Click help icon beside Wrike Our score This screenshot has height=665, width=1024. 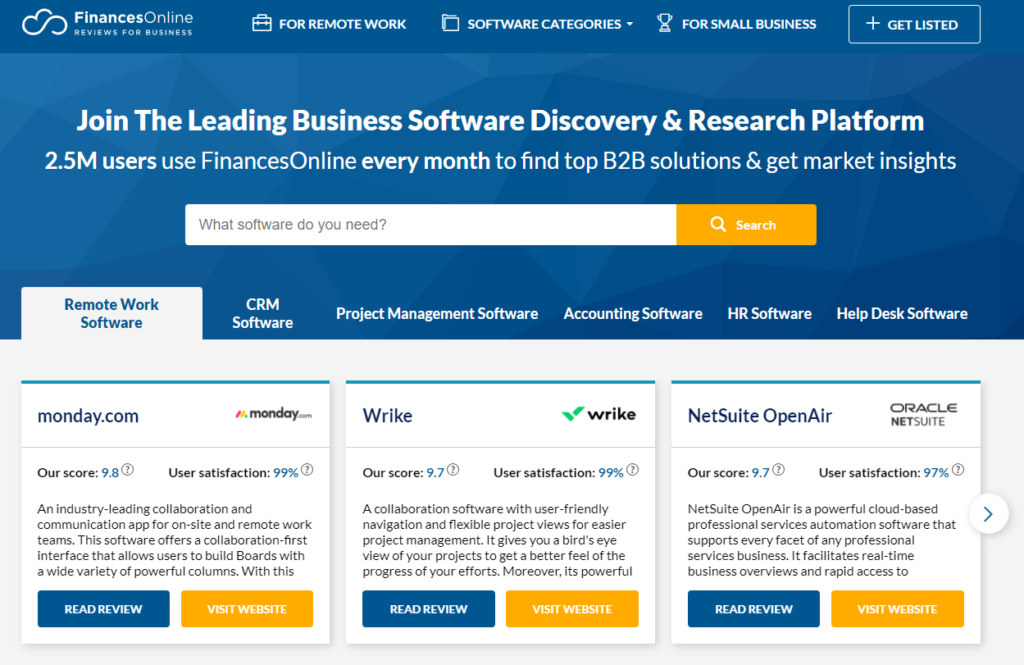[x=453, y=470]
